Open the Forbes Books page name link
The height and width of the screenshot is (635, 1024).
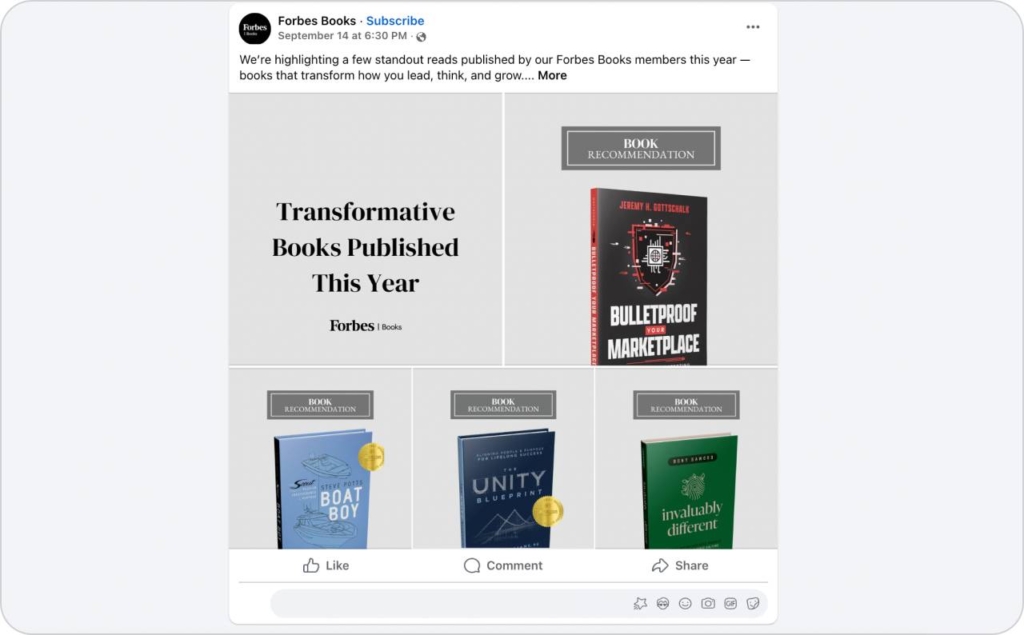click(x=317, y=21)
